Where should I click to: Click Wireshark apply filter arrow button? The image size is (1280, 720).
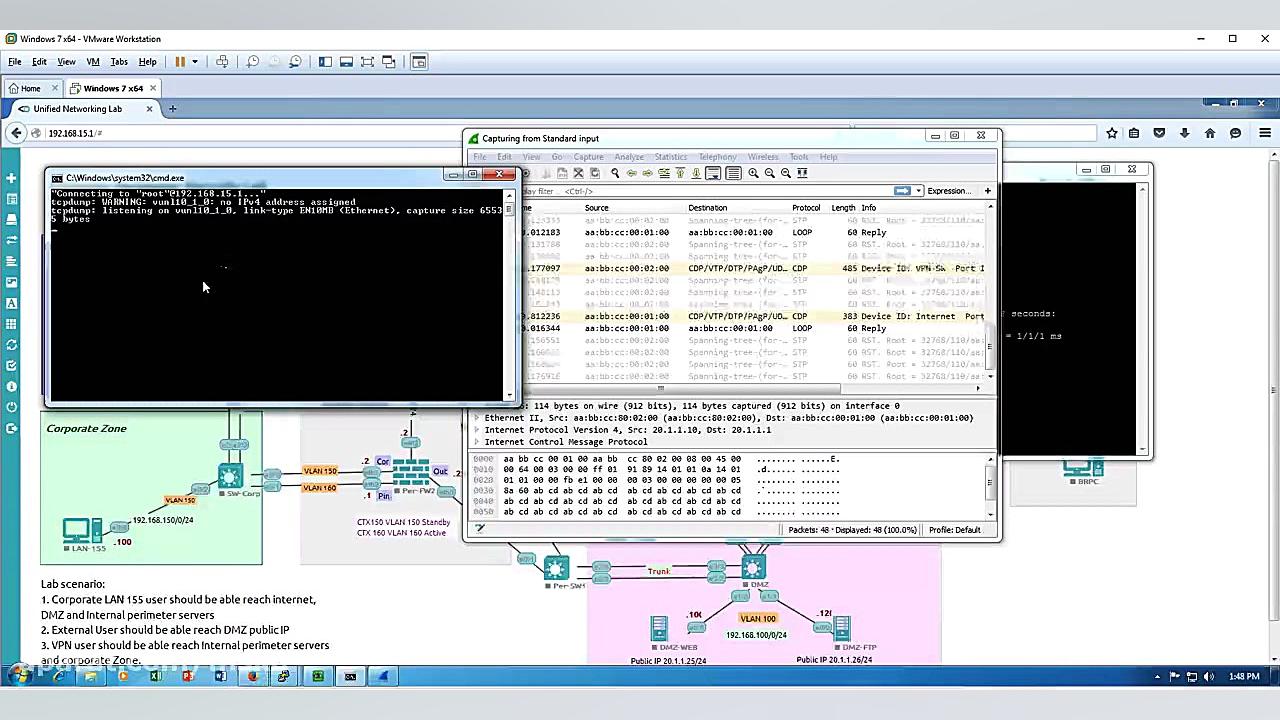coord(902,191)
